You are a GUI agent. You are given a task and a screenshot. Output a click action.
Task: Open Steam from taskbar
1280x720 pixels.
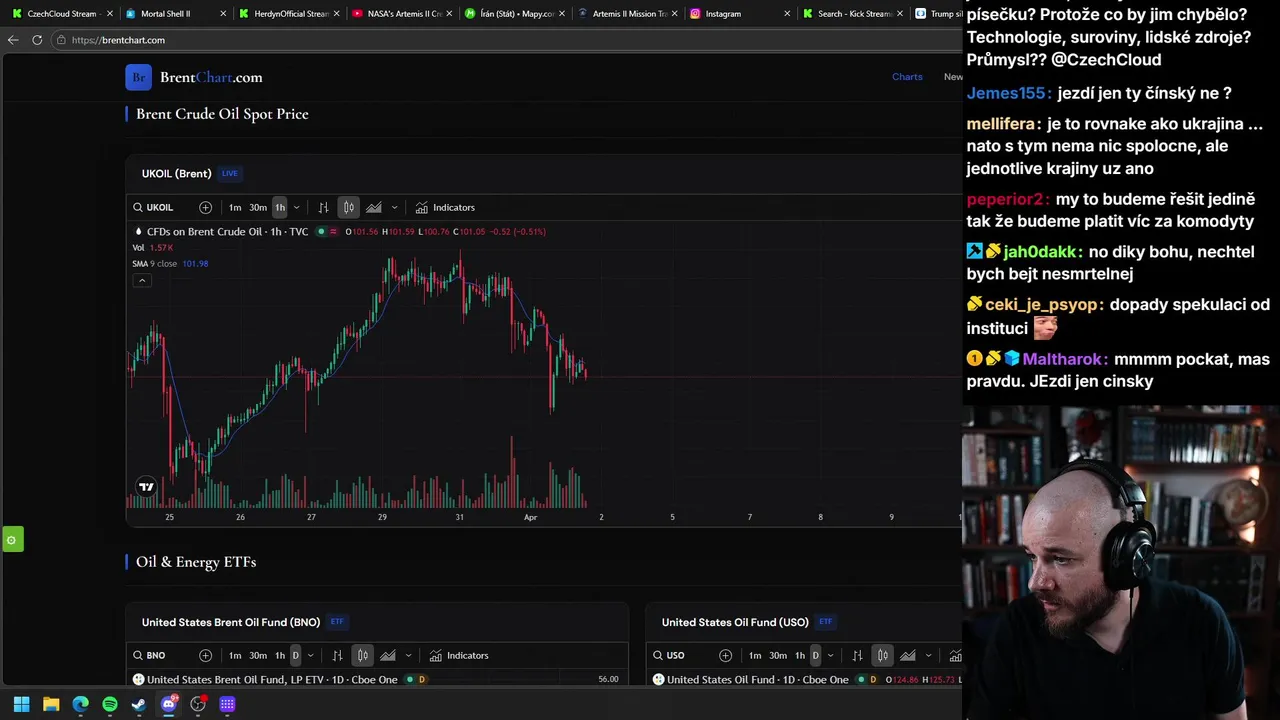pyautogui.click(x=139, y=704)
